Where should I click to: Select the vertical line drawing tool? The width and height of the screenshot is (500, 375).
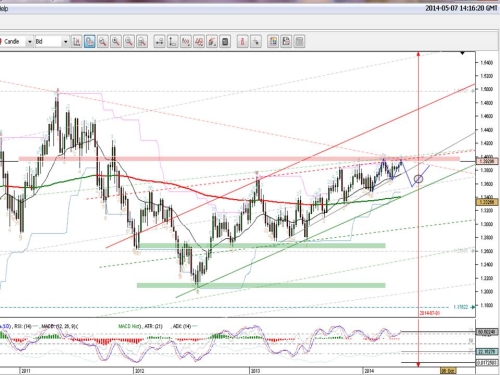173,42
